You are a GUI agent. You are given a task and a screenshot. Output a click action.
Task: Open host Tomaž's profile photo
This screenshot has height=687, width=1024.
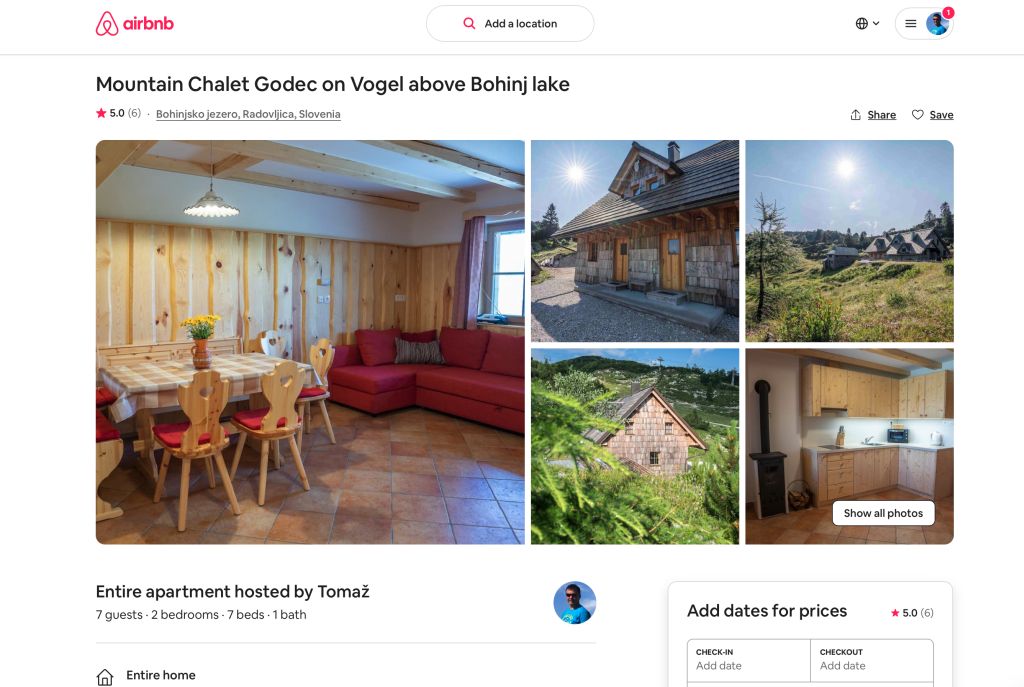[x=574, y=602]
